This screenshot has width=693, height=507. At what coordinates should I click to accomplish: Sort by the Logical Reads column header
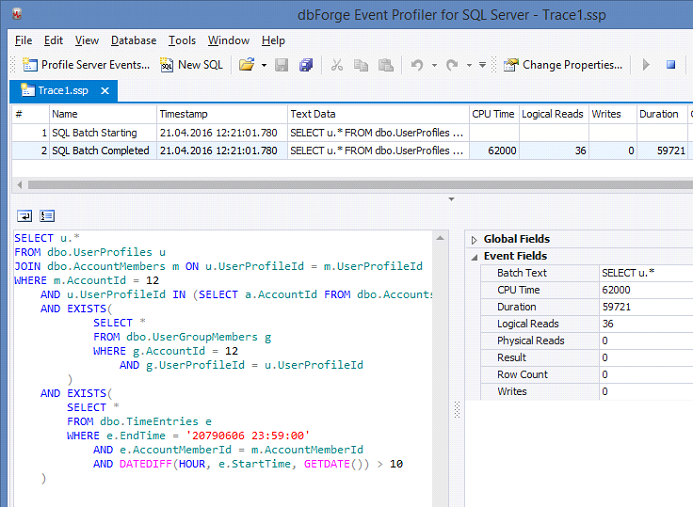tap(554, 114)
